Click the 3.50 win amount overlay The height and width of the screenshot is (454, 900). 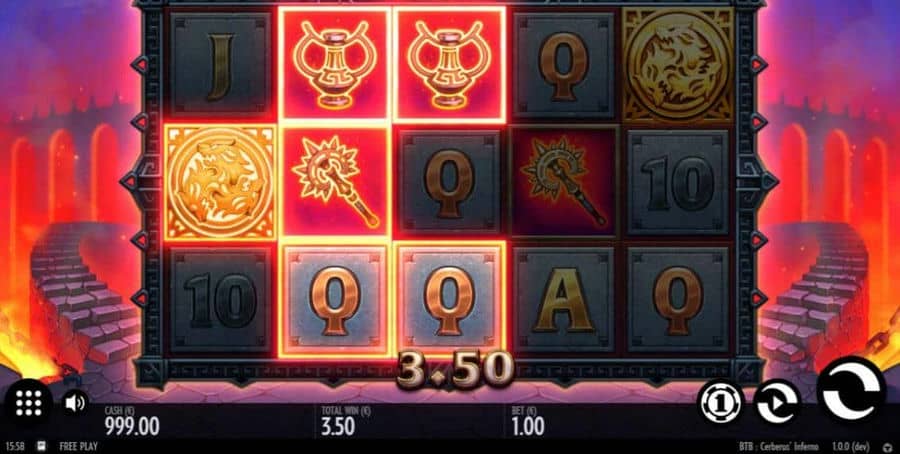coord(455,371)
